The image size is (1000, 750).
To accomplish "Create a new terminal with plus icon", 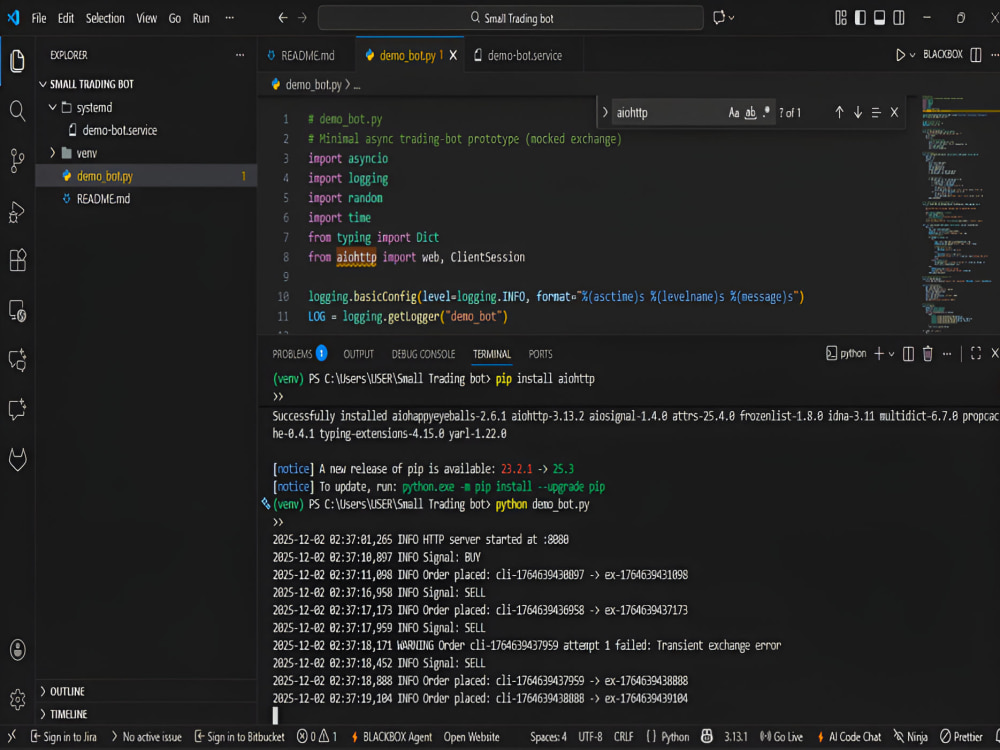I will [879, 354].
